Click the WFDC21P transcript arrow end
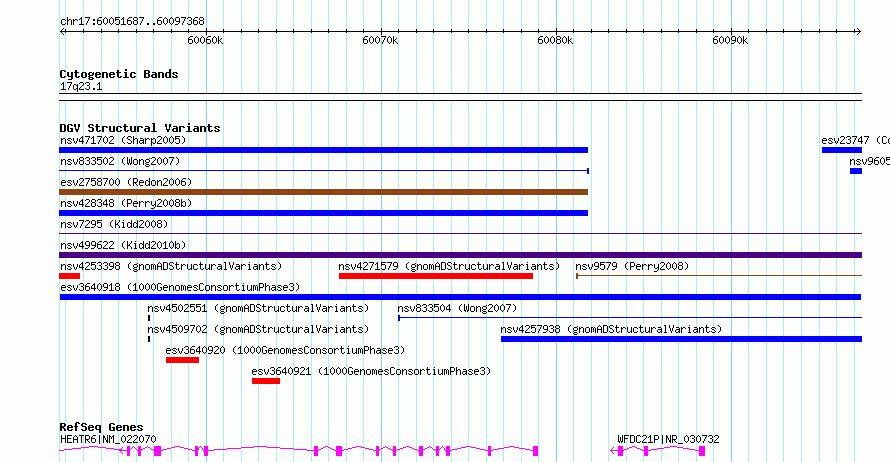The height and width of the screenshot is (462, 890). [614, 451]
